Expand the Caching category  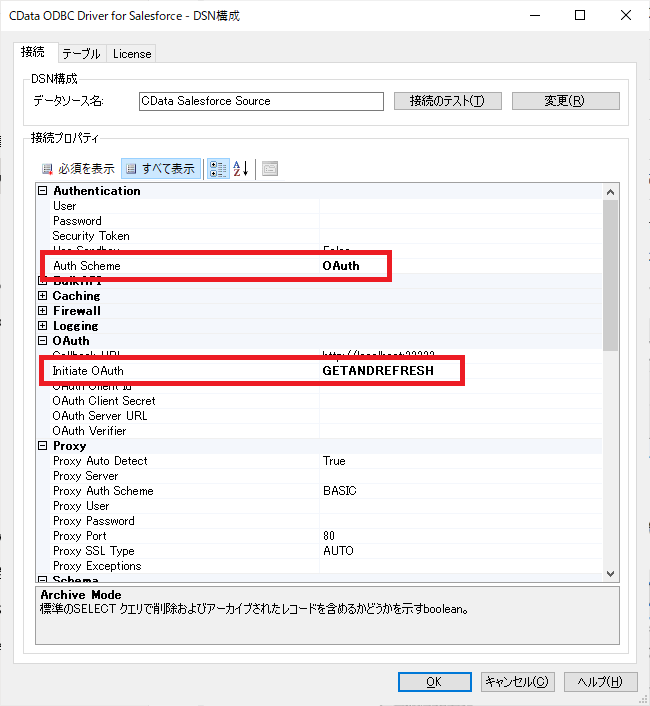[x=43, y=296]
